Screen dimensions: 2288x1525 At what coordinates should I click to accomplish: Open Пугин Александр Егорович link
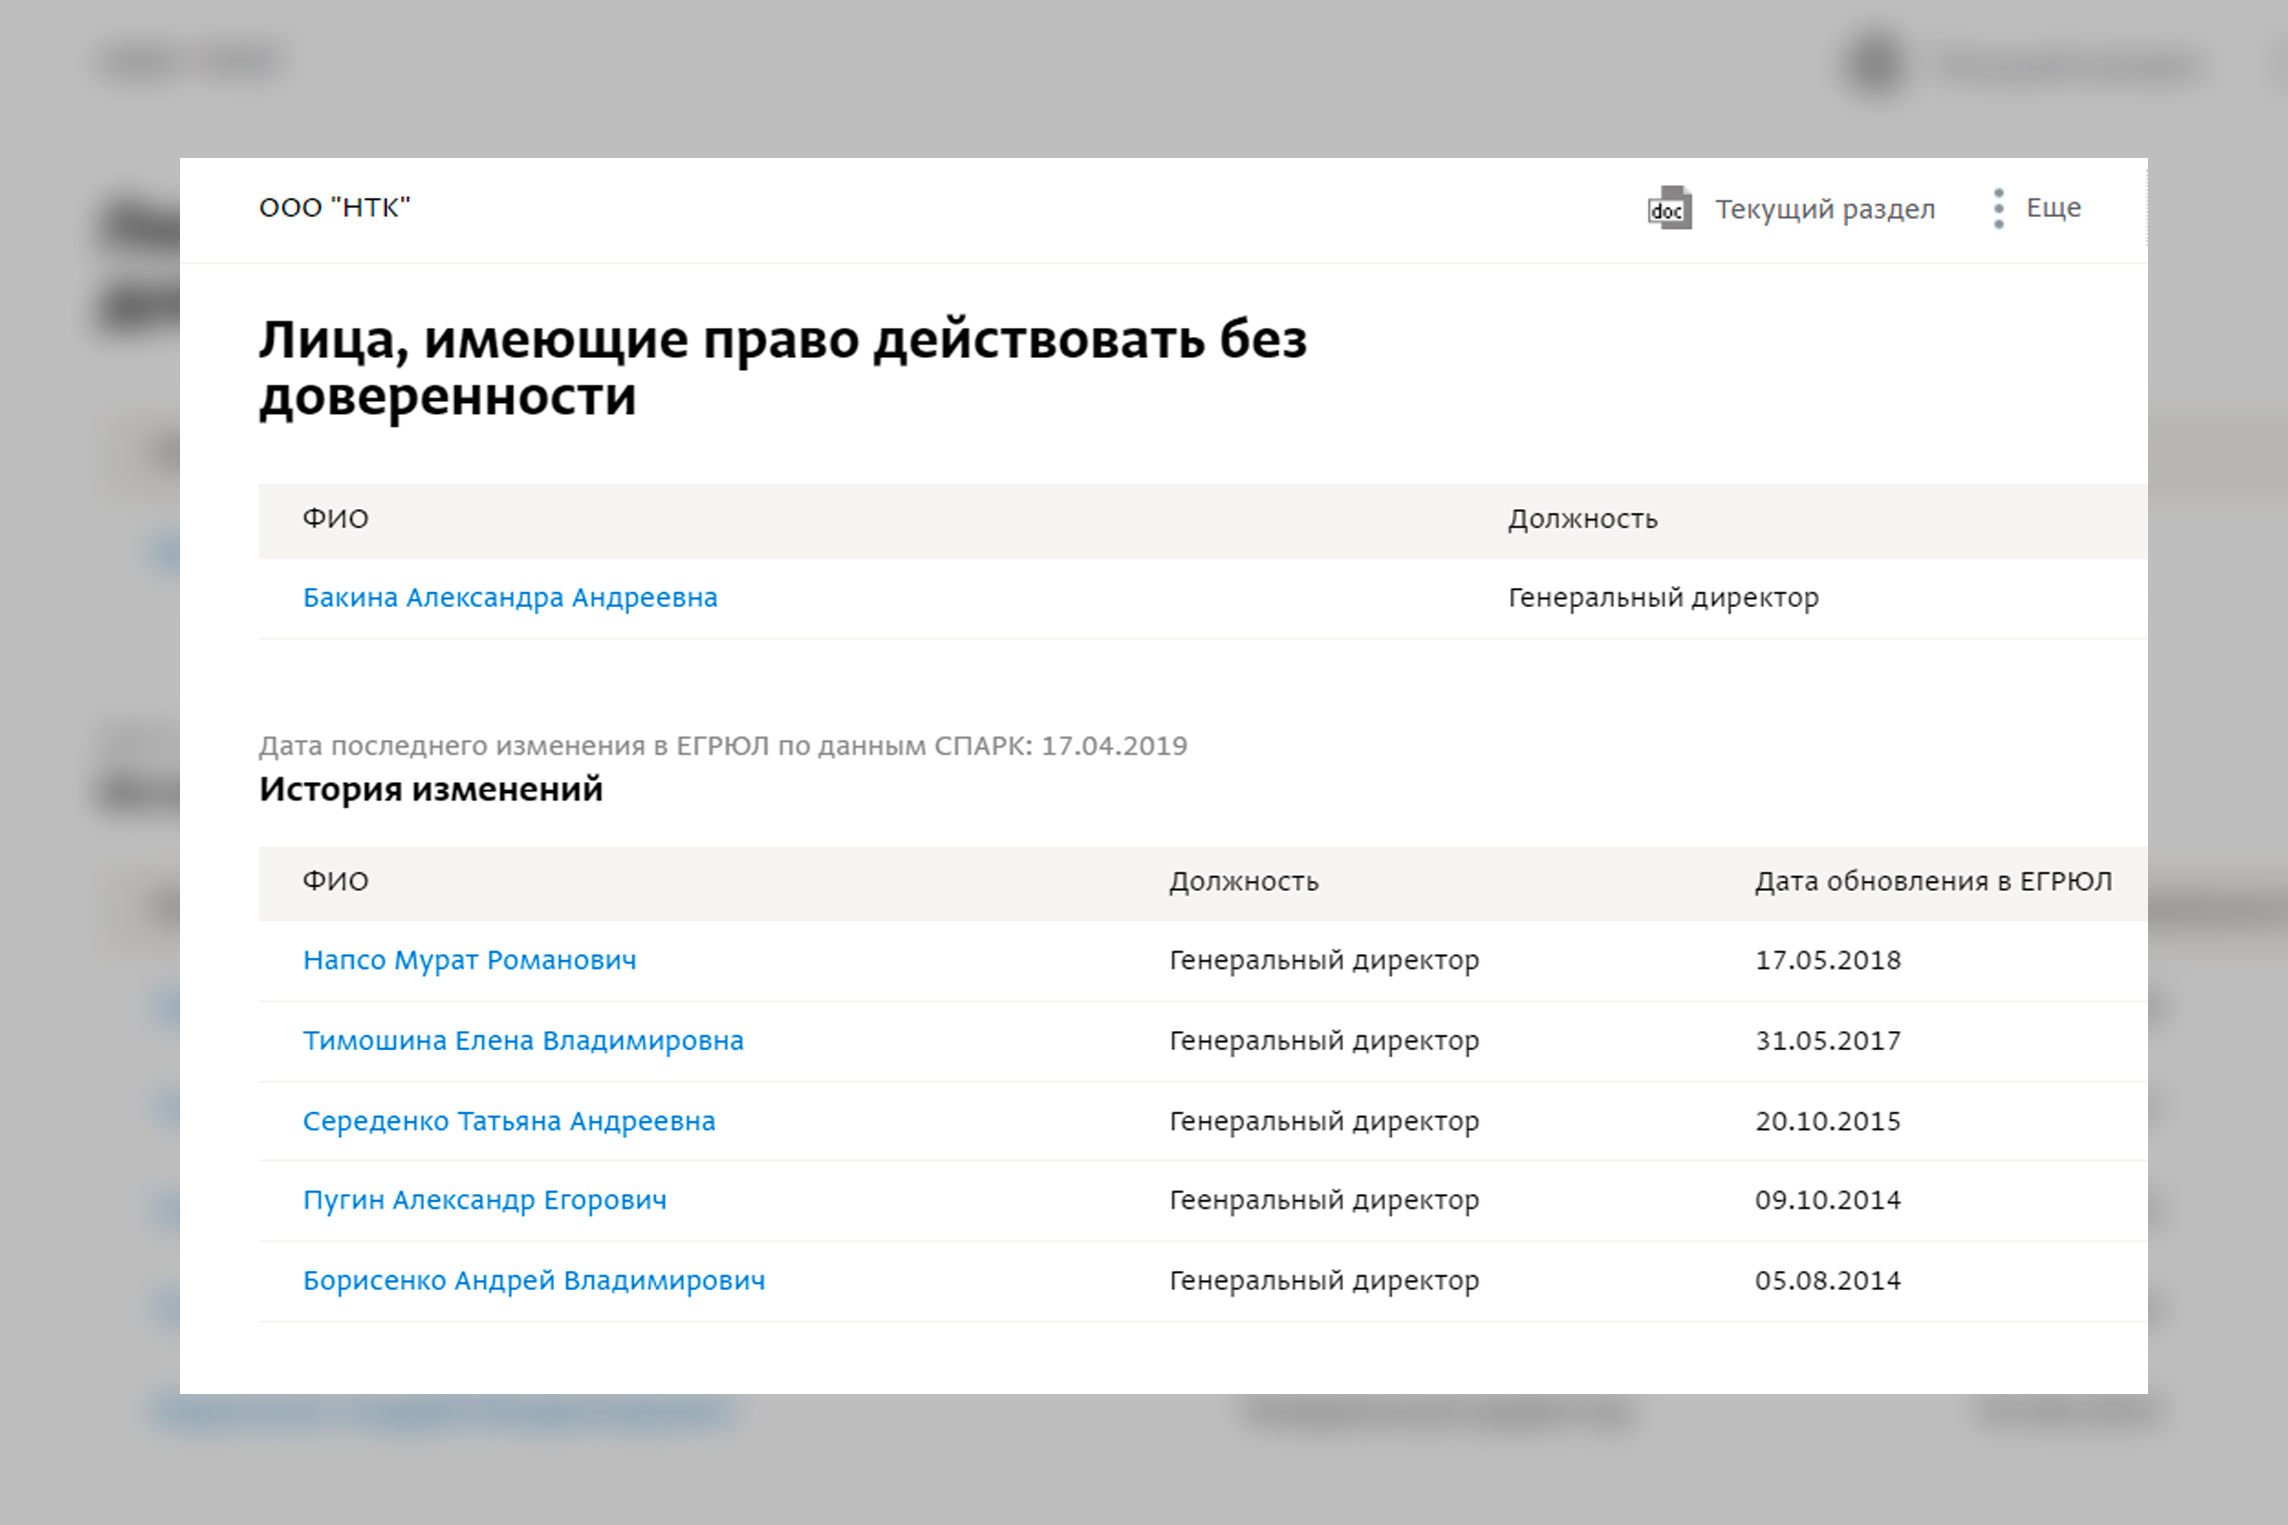(x=484, y=1200)
